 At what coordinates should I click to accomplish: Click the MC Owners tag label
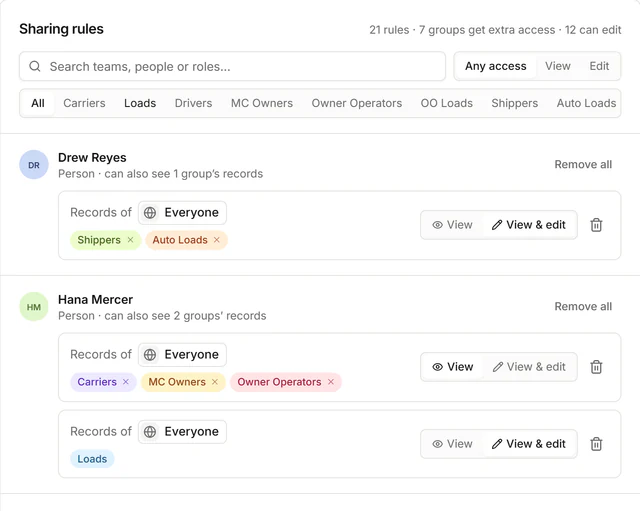[x=177, y=382]
